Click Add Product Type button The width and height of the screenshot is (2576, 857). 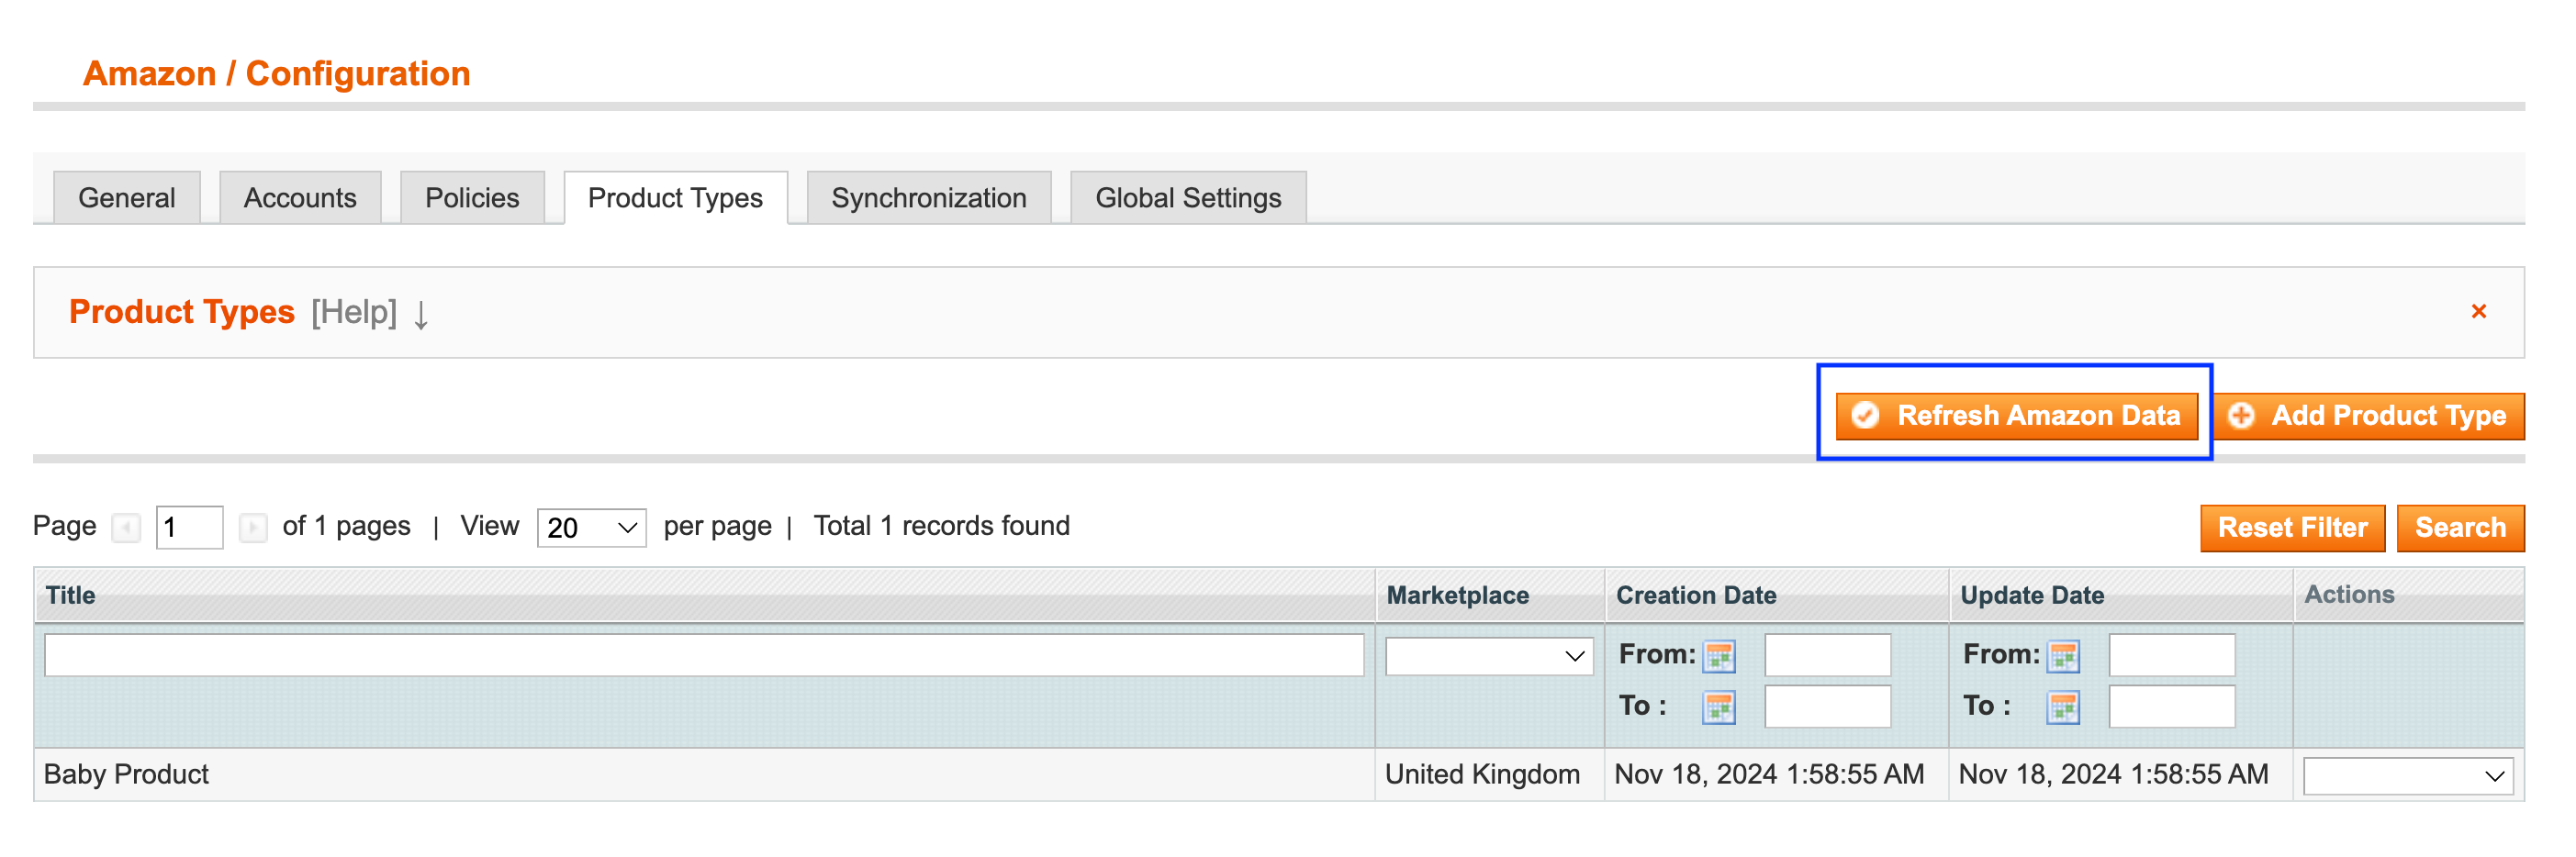pos(2370,416)
